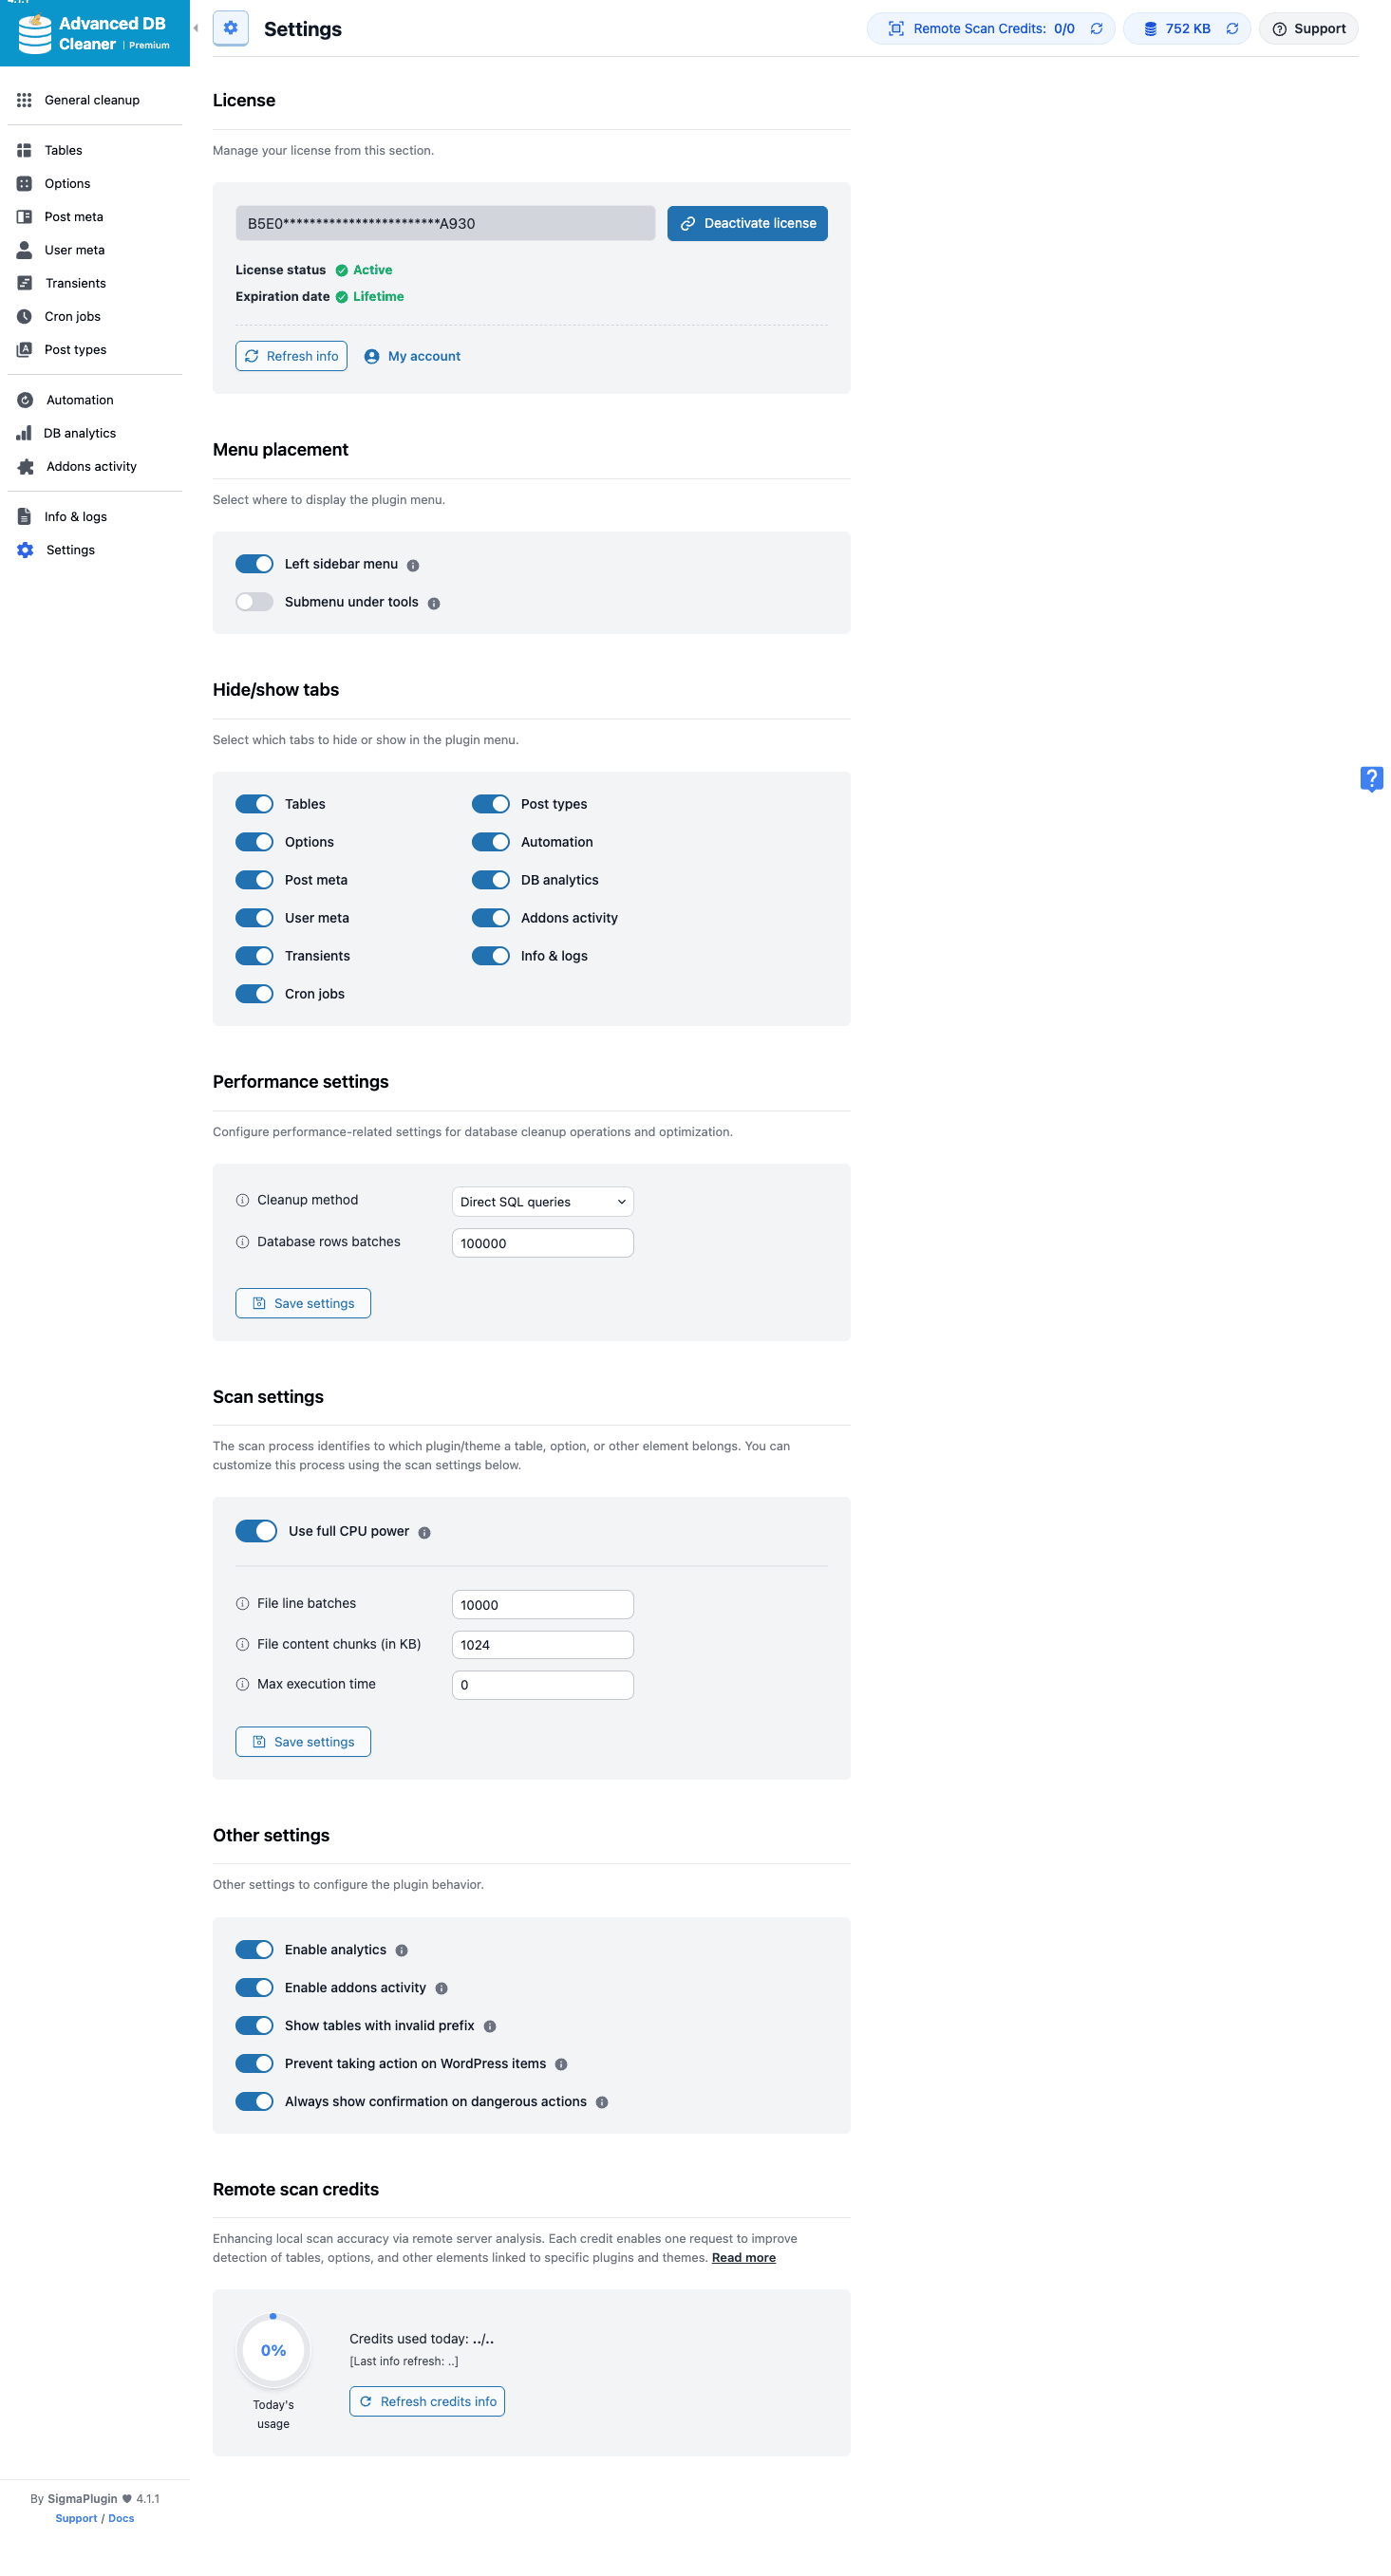Open the Cleanup method dropdown

pos(543,1202)
